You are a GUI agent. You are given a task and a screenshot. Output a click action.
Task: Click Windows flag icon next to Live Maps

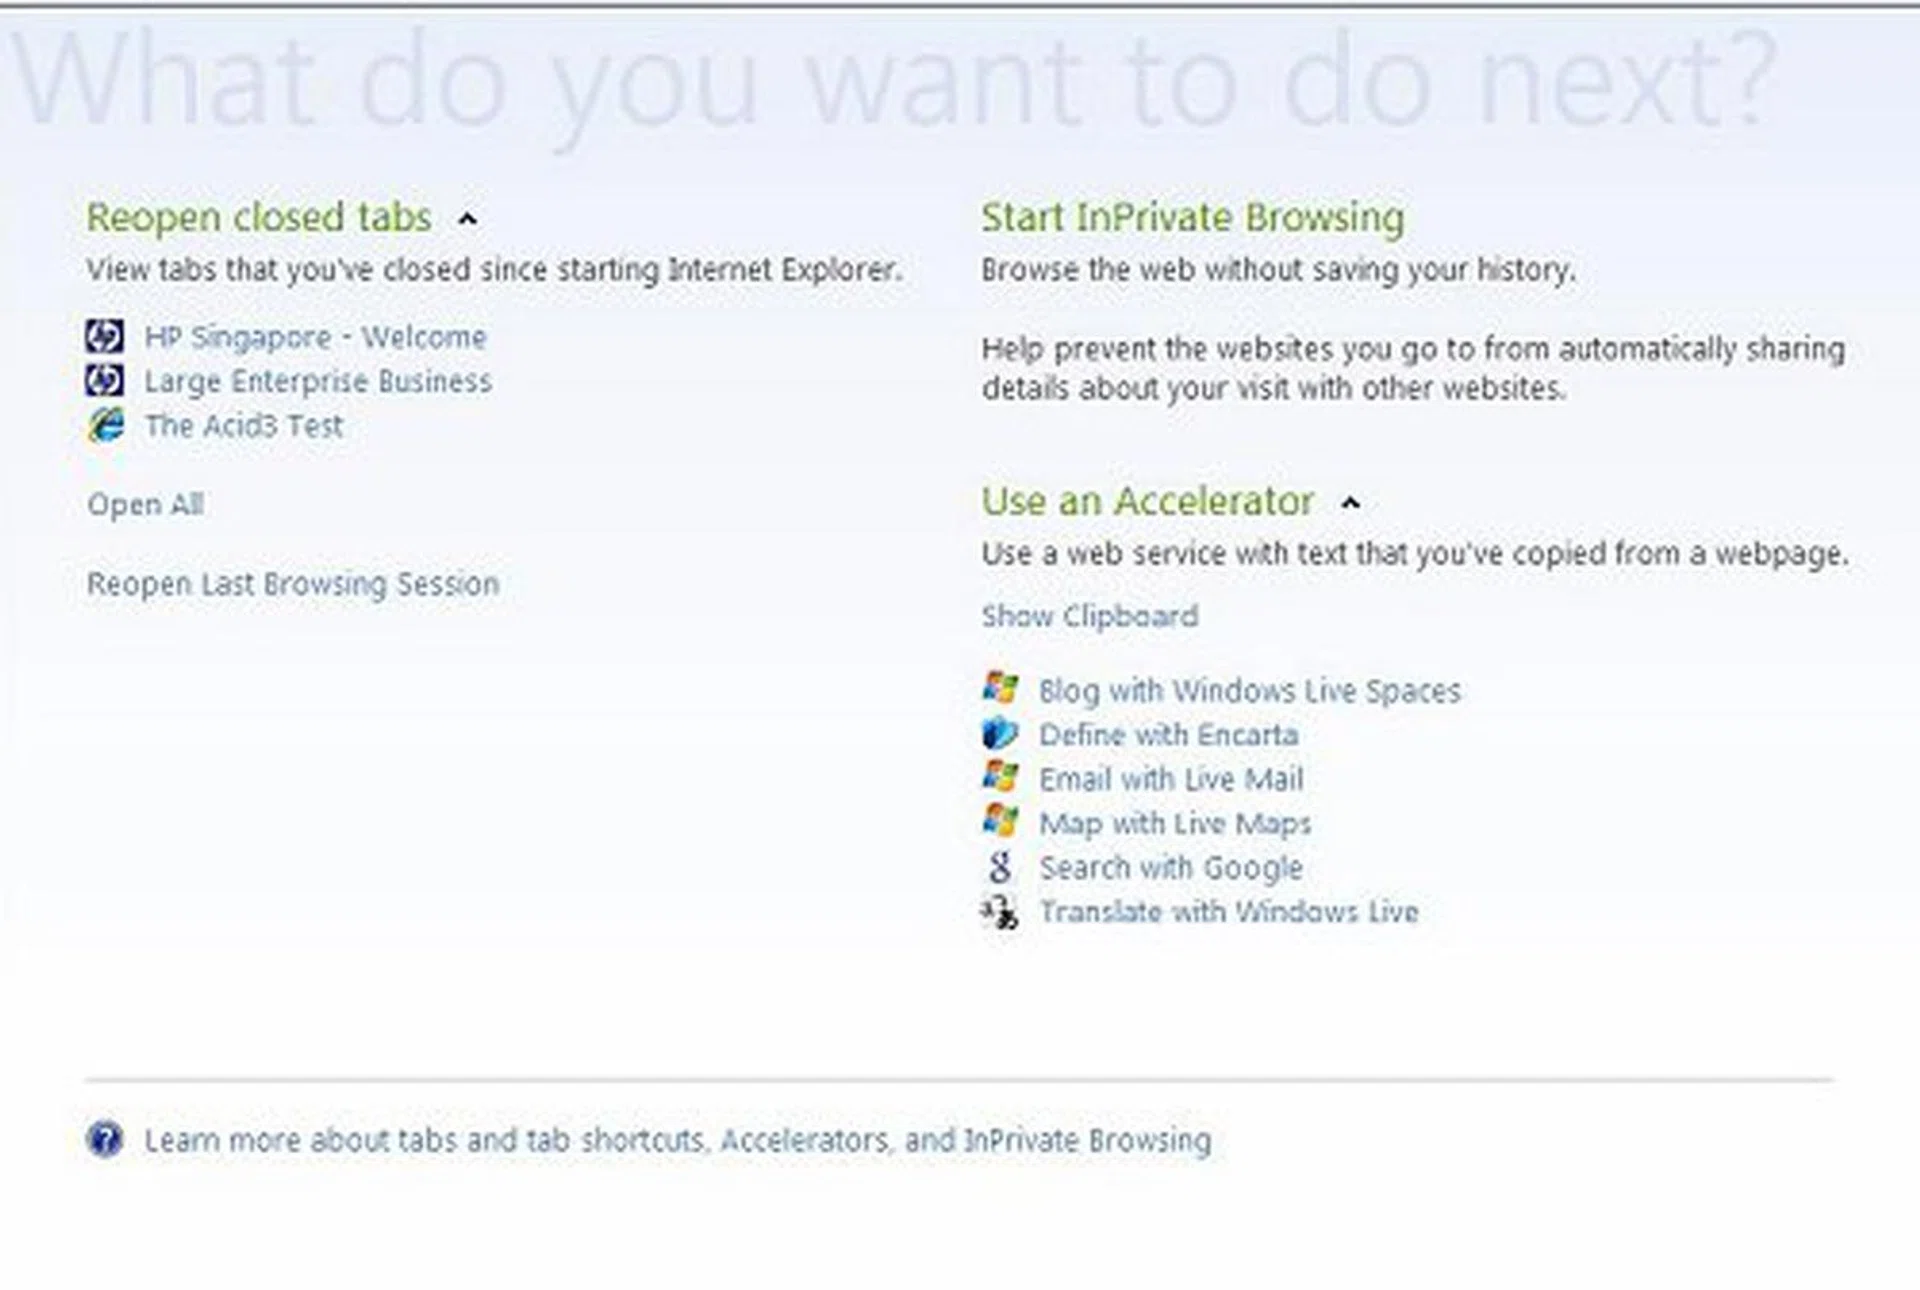click(1000, 822)
